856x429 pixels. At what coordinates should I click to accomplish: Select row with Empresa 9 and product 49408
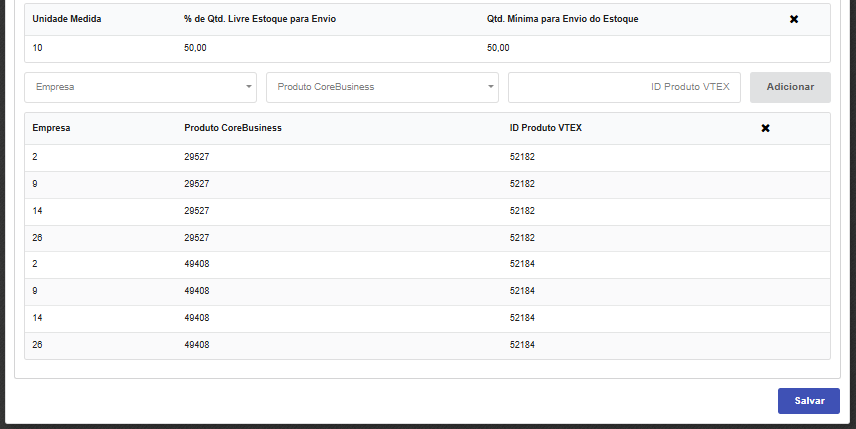[427, 291]
